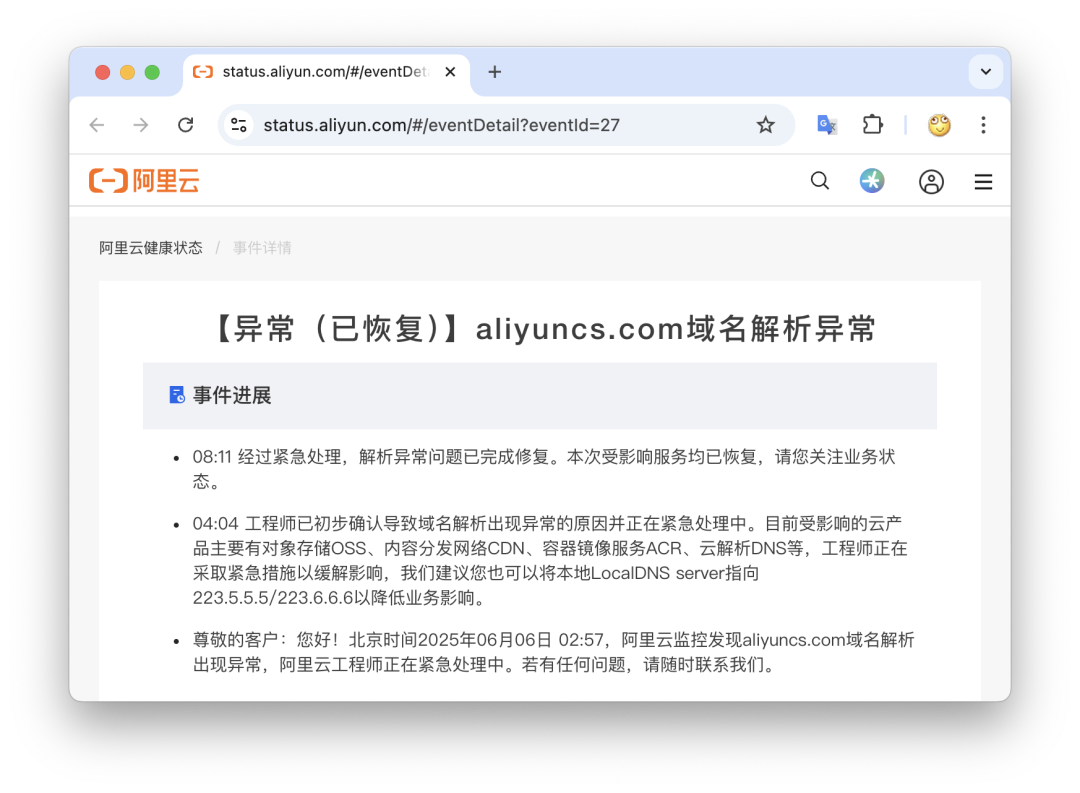Click the blue document icon beside 事件进展
This screenshot has height=793, width=1080.
176,395
